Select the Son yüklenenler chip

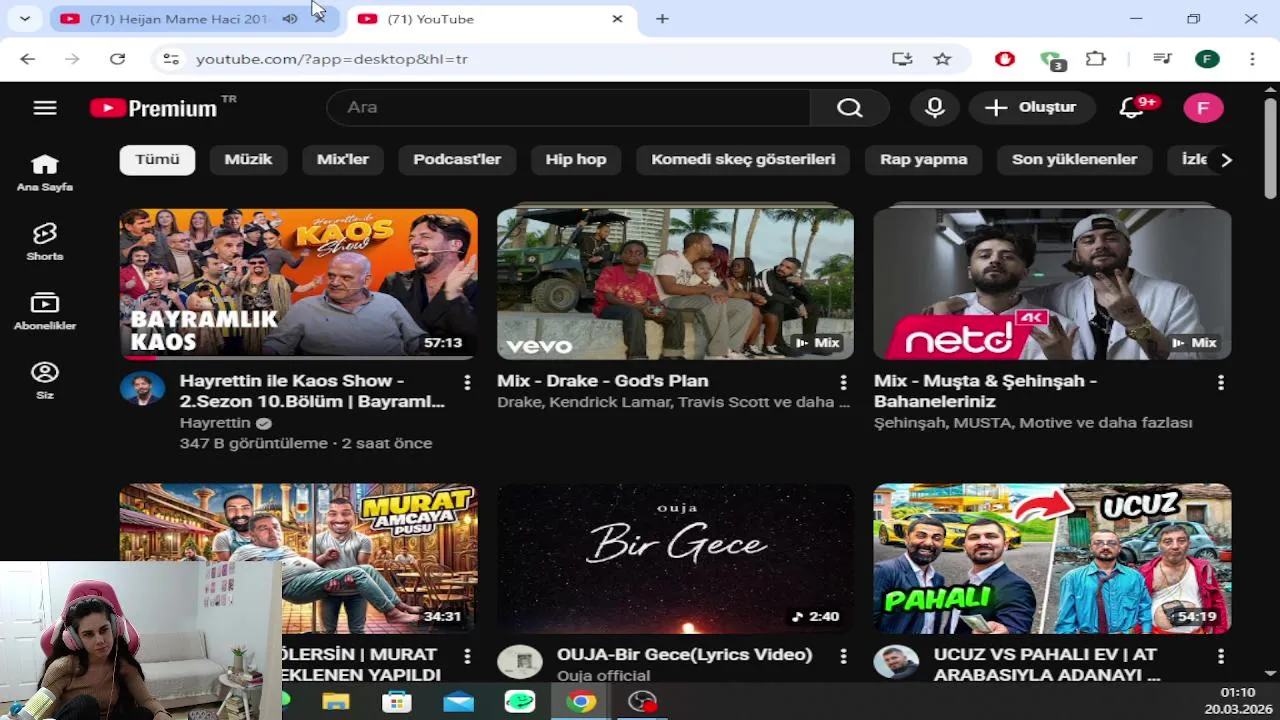coord(1074,160)
